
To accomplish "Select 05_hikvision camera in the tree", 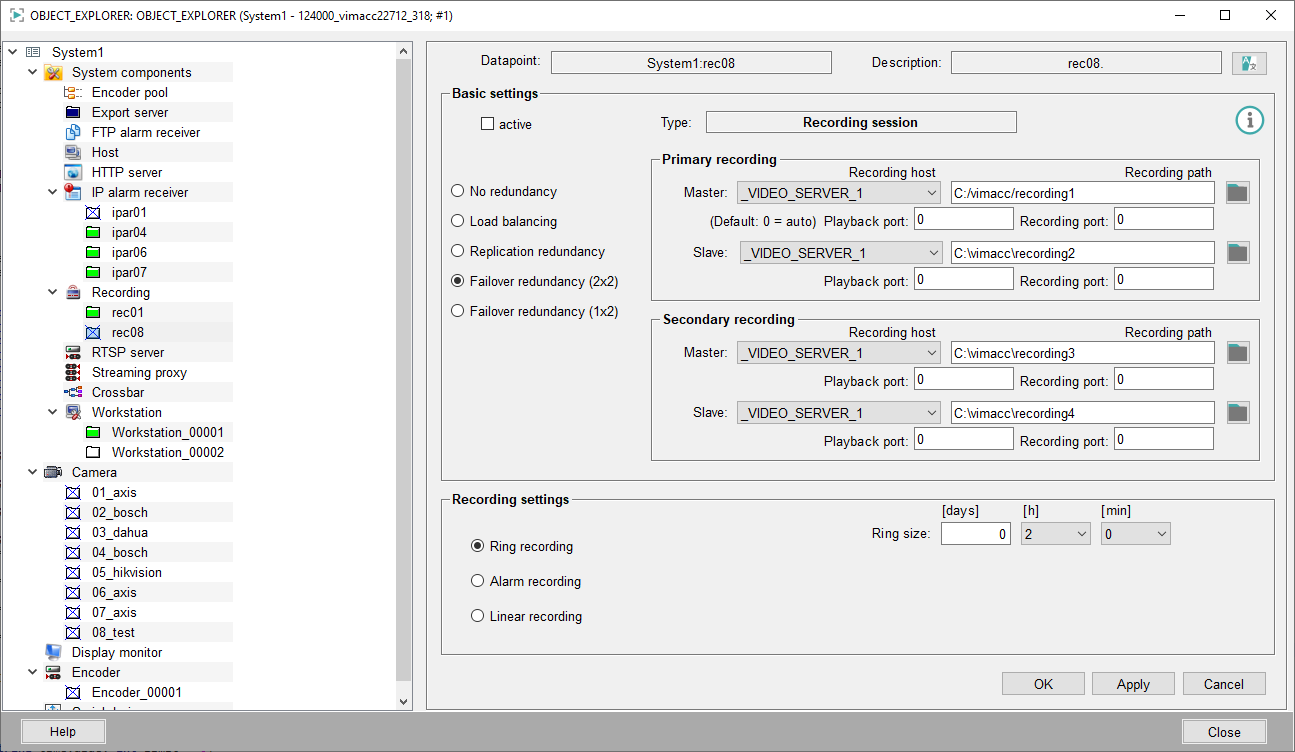I will pyautogui.click(x=127, y=572).
